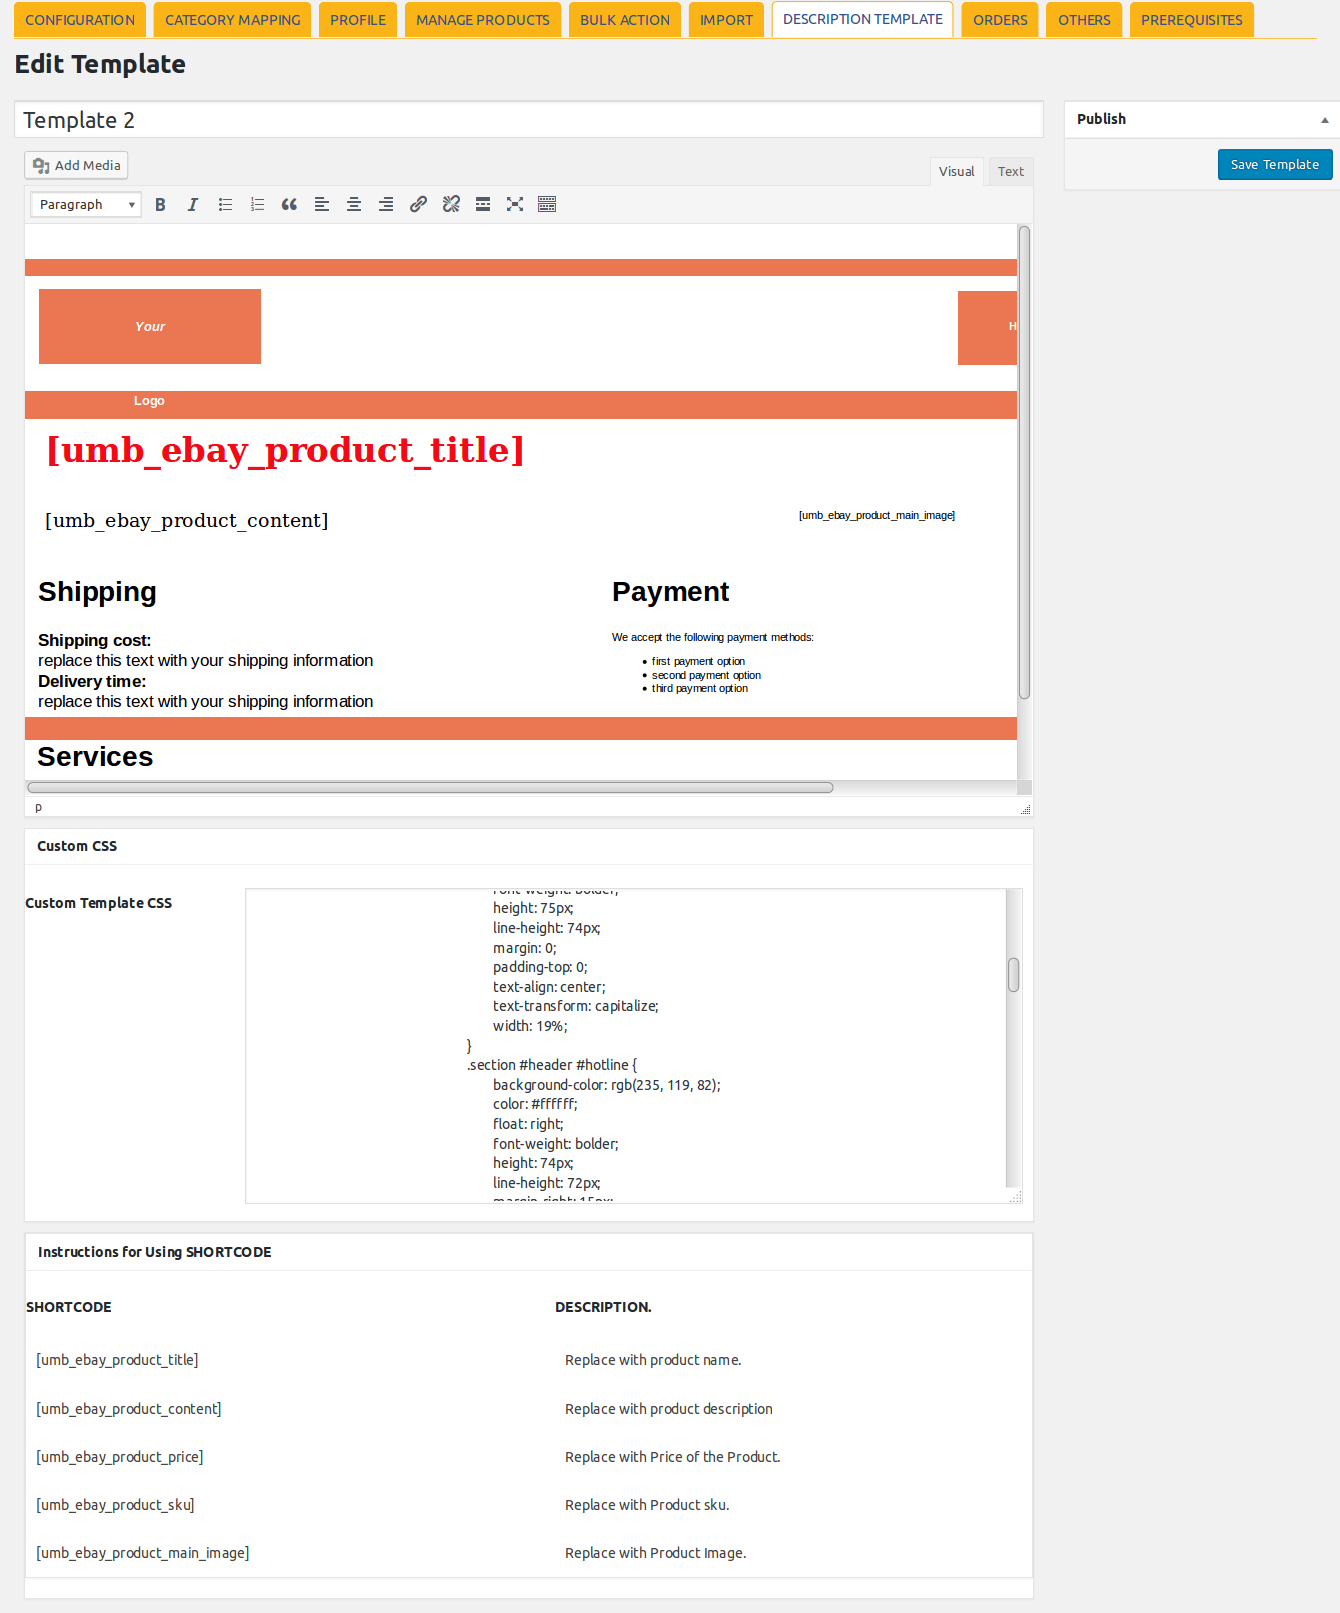1340x1613 pixels.
Task: Insert Read More tag
Action: pos(483,204)
